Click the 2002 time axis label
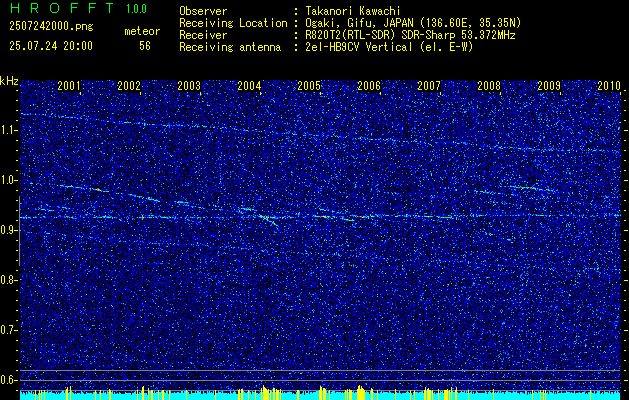The width and height of the screenshot is (629, 400). [129, 85]
